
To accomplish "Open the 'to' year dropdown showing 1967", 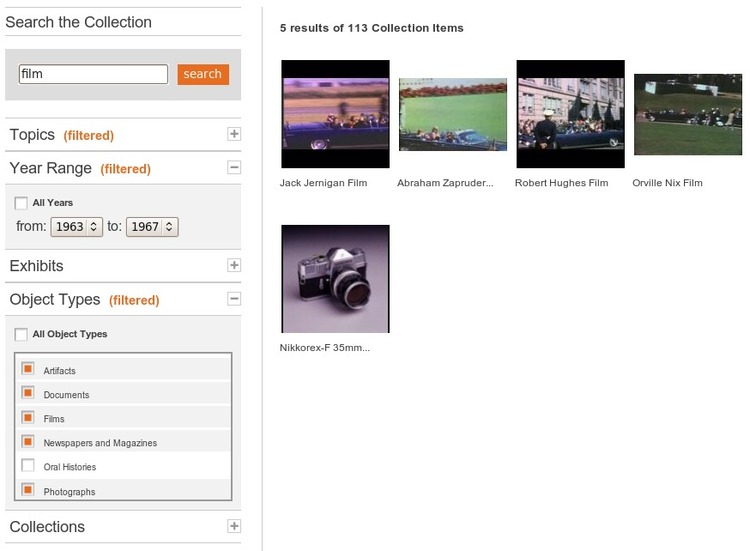I will [x=154, y=227].
